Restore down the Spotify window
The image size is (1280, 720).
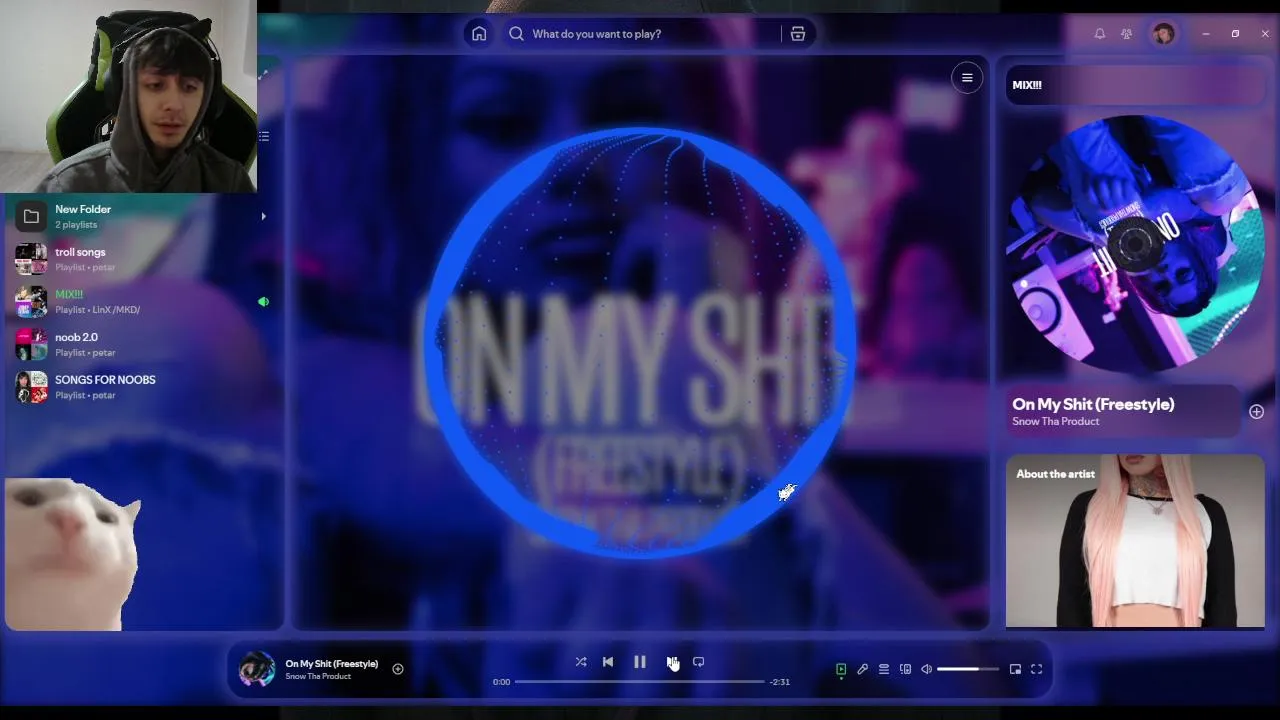coord(1235,34)
